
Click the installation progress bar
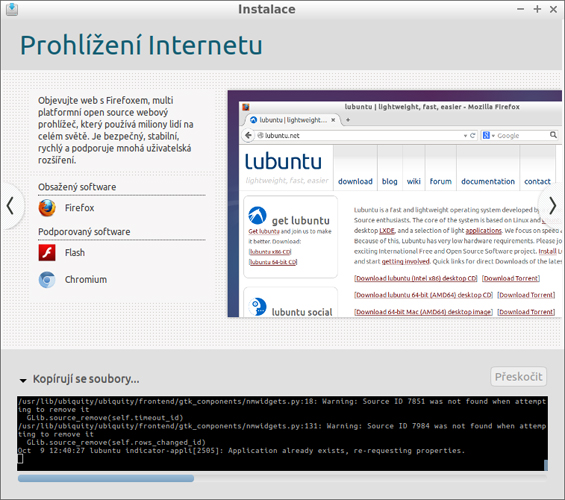coord(282,478)
